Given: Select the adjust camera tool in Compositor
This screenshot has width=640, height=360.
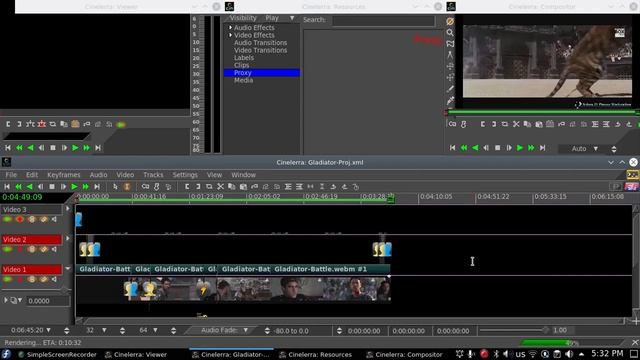Looking at the screenshot, I should [450, 66].
